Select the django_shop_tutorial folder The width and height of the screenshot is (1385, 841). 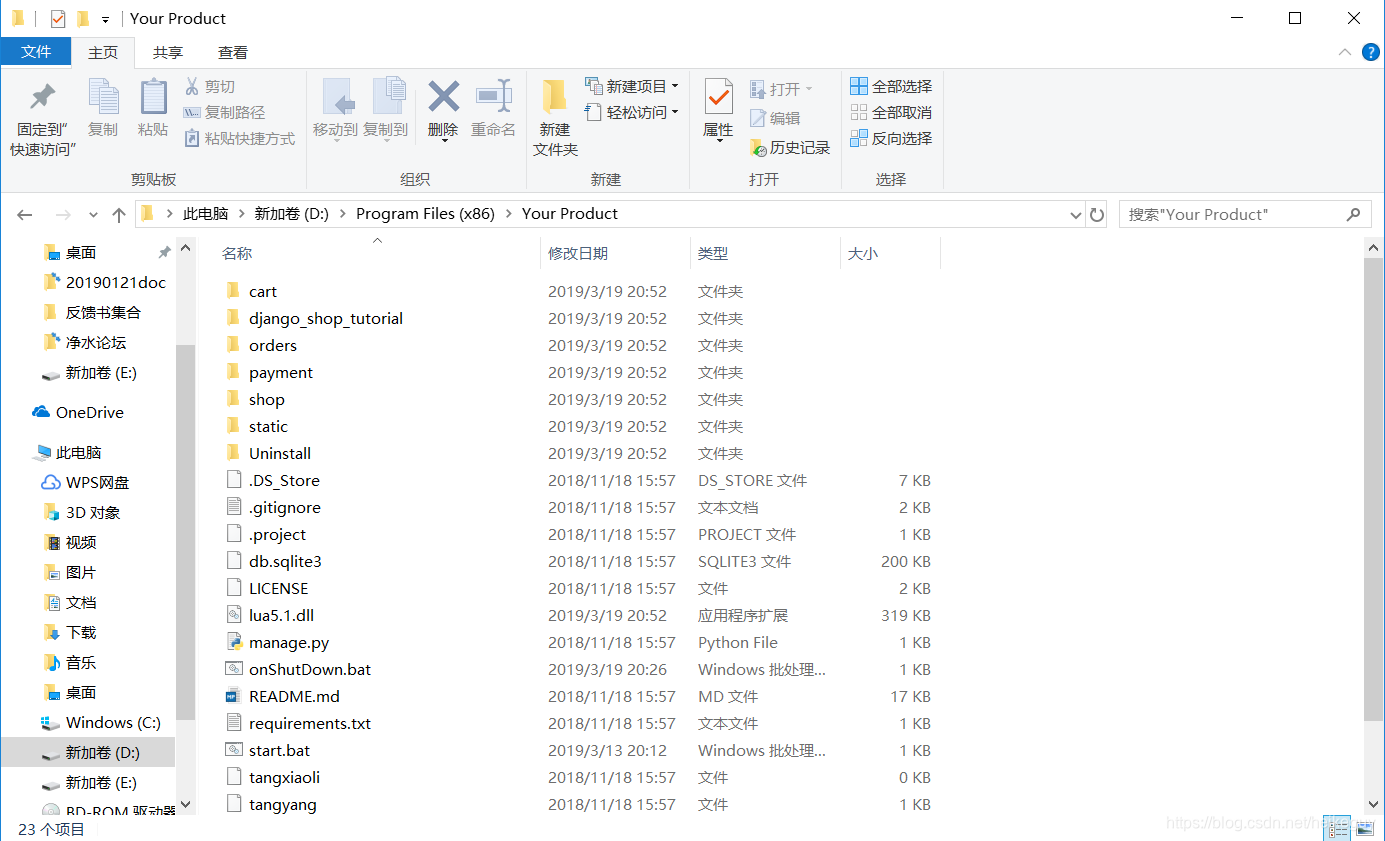click(326, 318)
